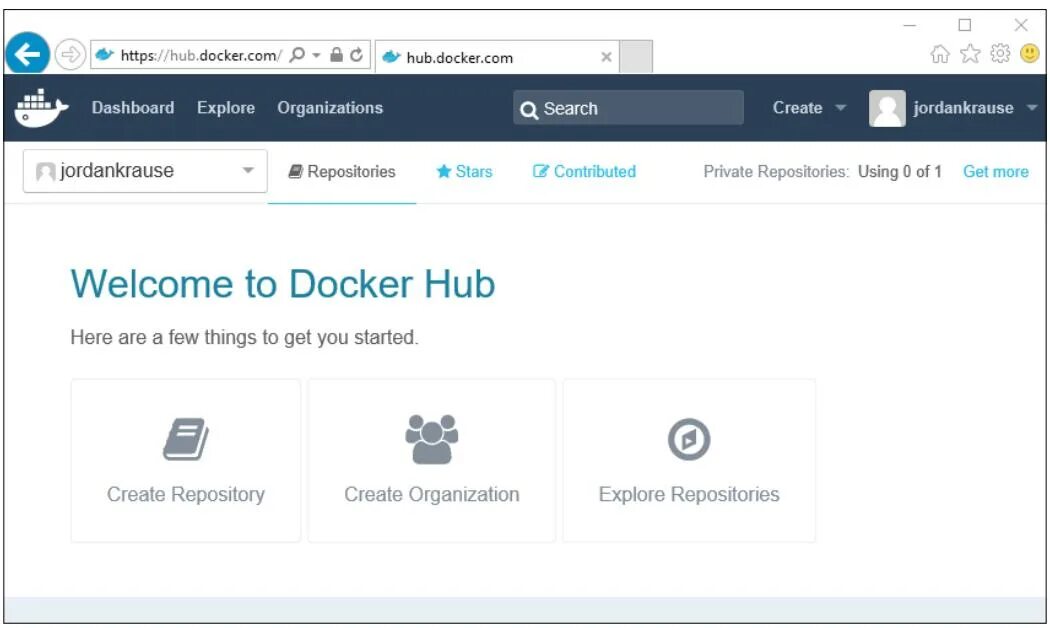The height and width of the screenshot is (628, 1050).
Task: Open the jordankrause account menu arrow
Action: tap(1031, 108)
